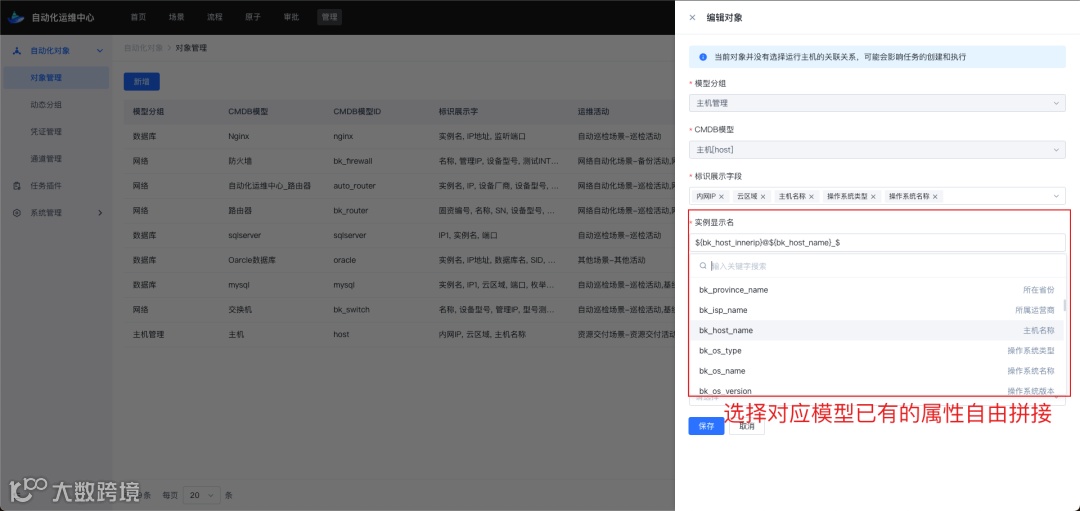Click the oracle model ID cell
Viewport: 1080px width, 511px height.
344,260
